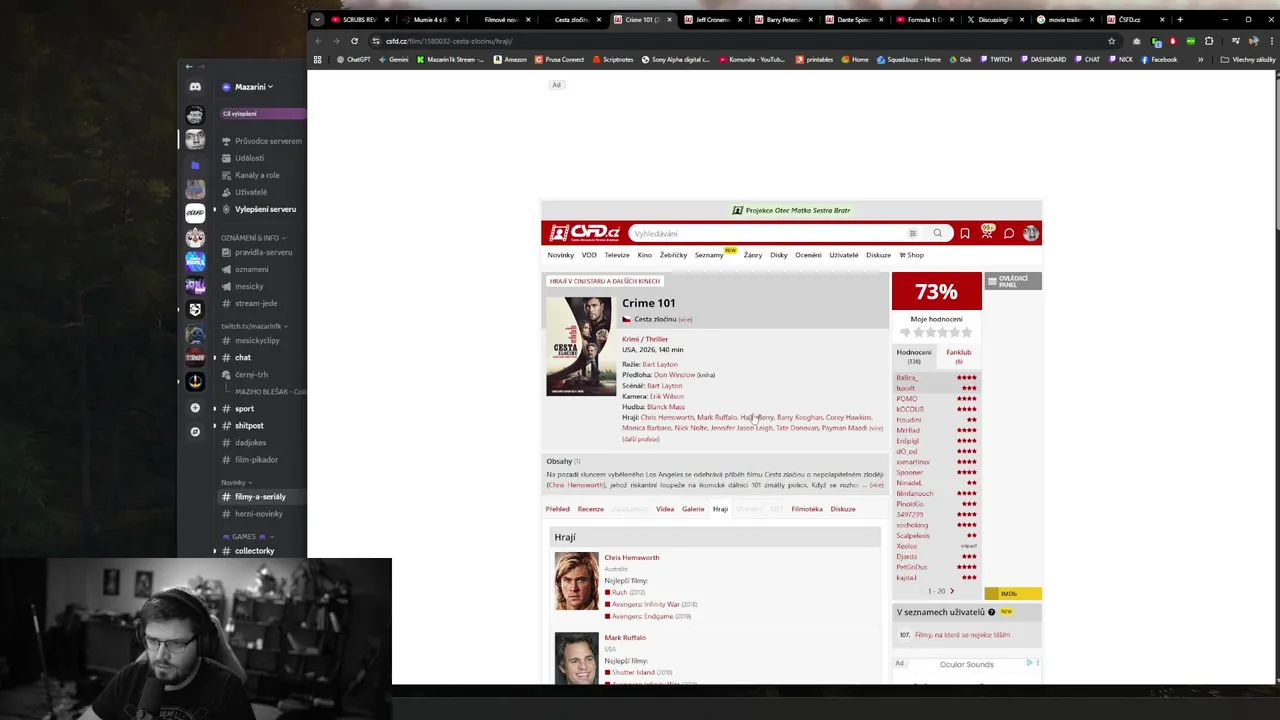1280x720 pixels.
Task: Open the TWITCH bookmark
Action: click(x=995, y=59)
